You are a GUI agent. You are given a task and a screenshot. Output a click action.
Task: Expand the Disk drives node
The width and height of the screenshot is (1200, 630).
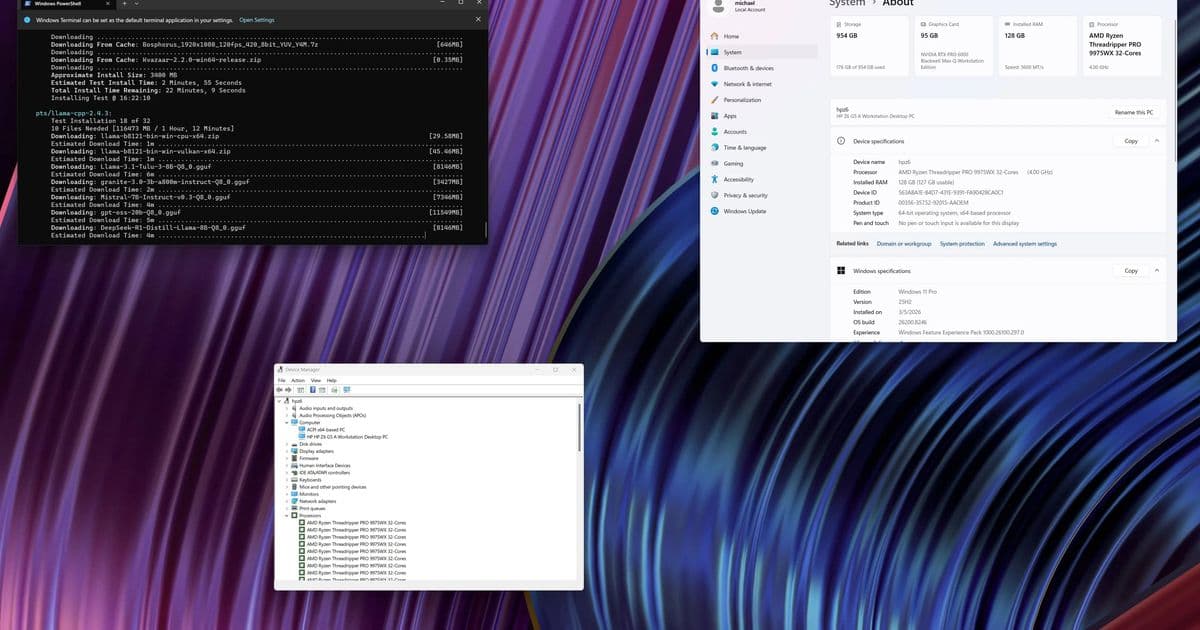(x=286, y=444)
